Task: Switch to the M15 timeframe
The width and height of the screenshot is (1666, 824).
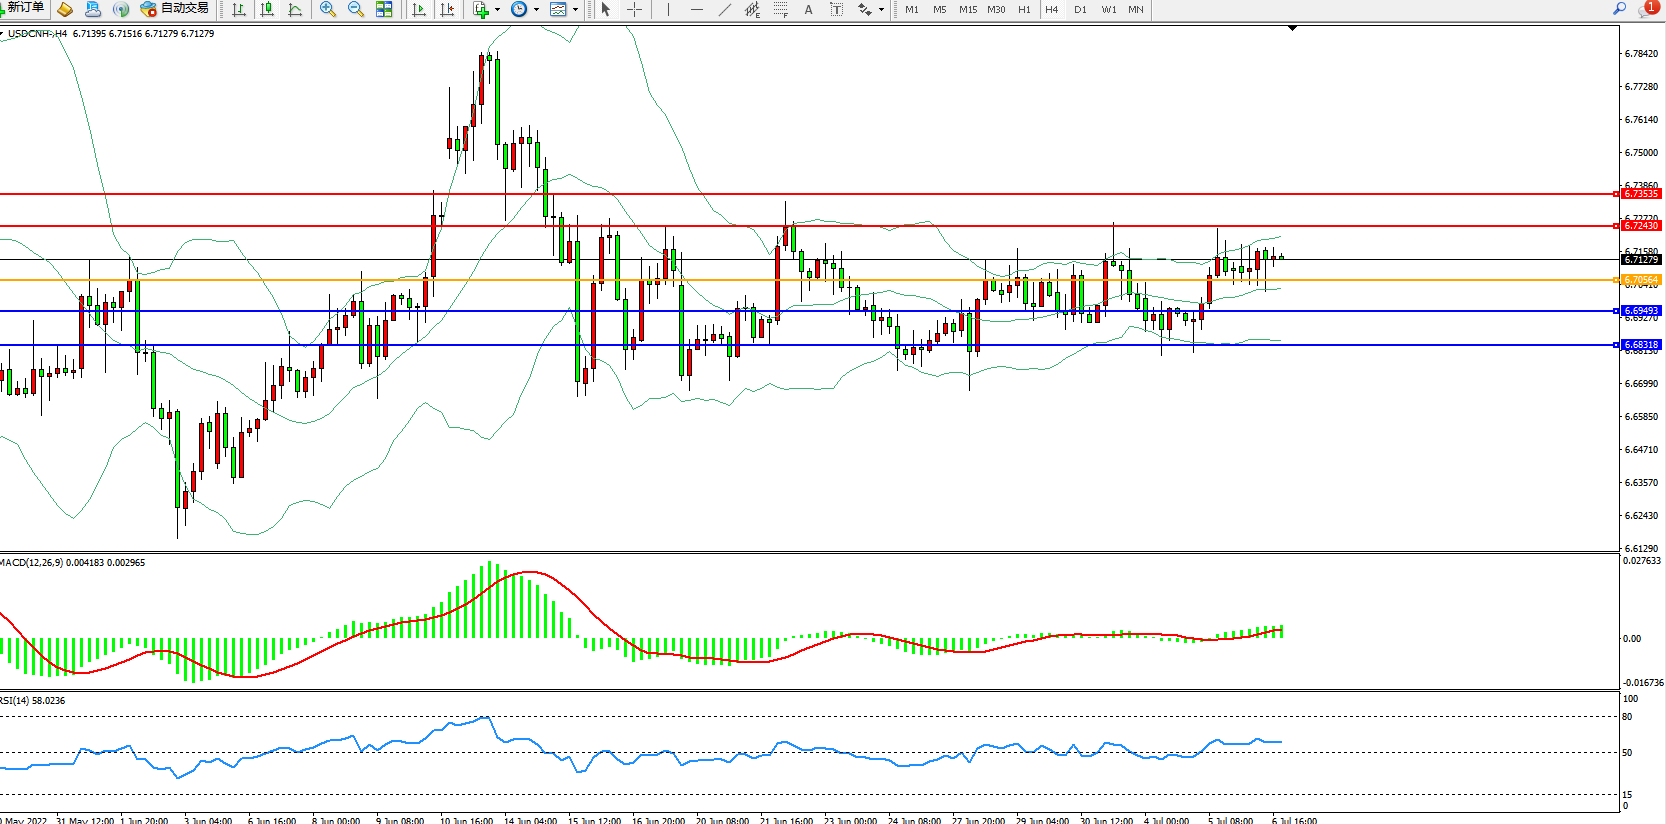Action: (x=967, y=9)
